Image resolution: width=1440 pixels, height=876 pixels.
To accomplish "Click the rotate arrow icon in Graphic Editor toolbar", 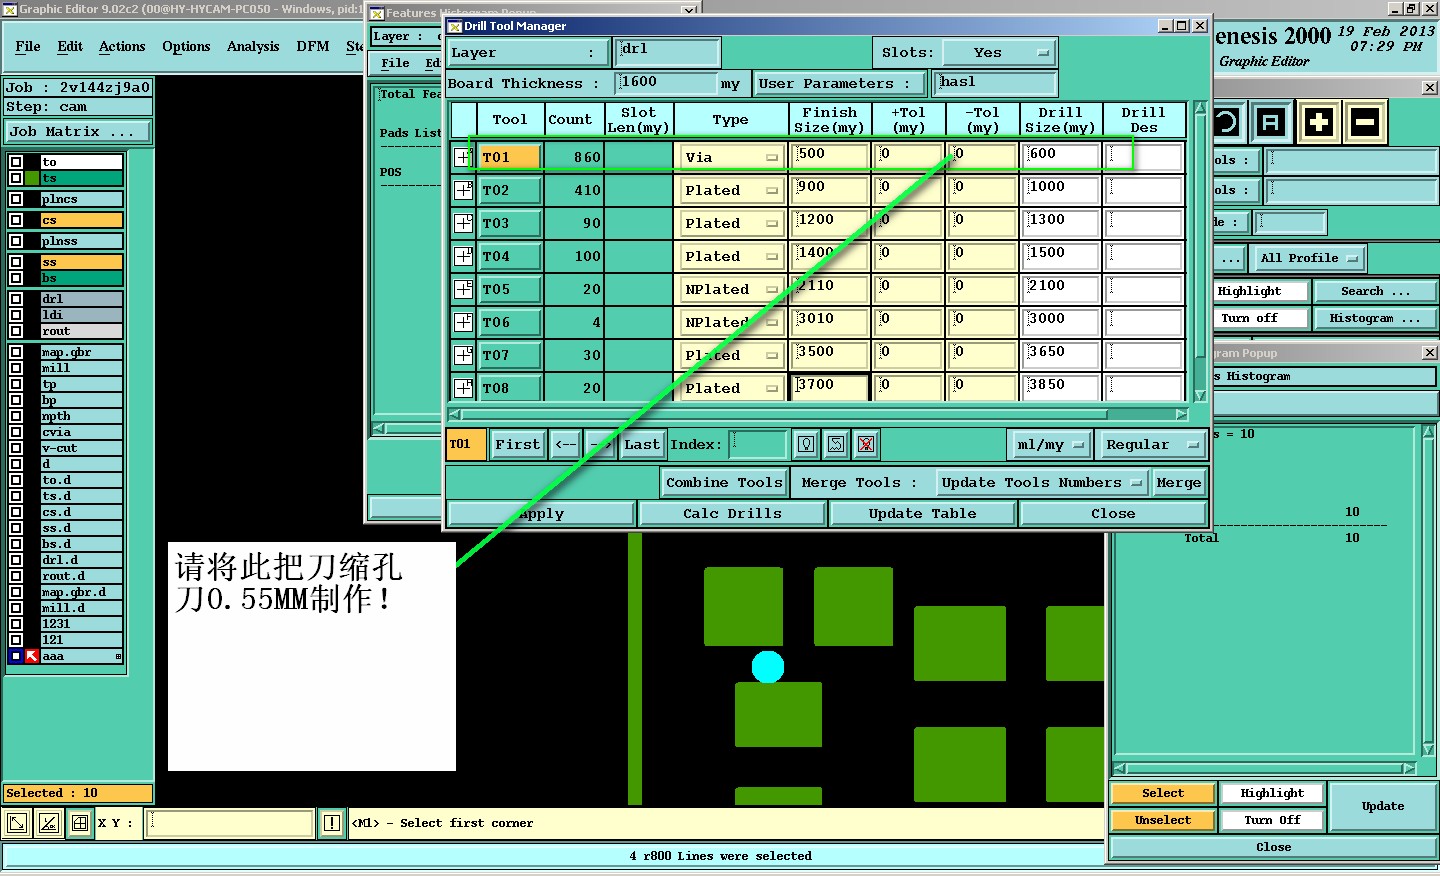I will (x=1226, y=123).
